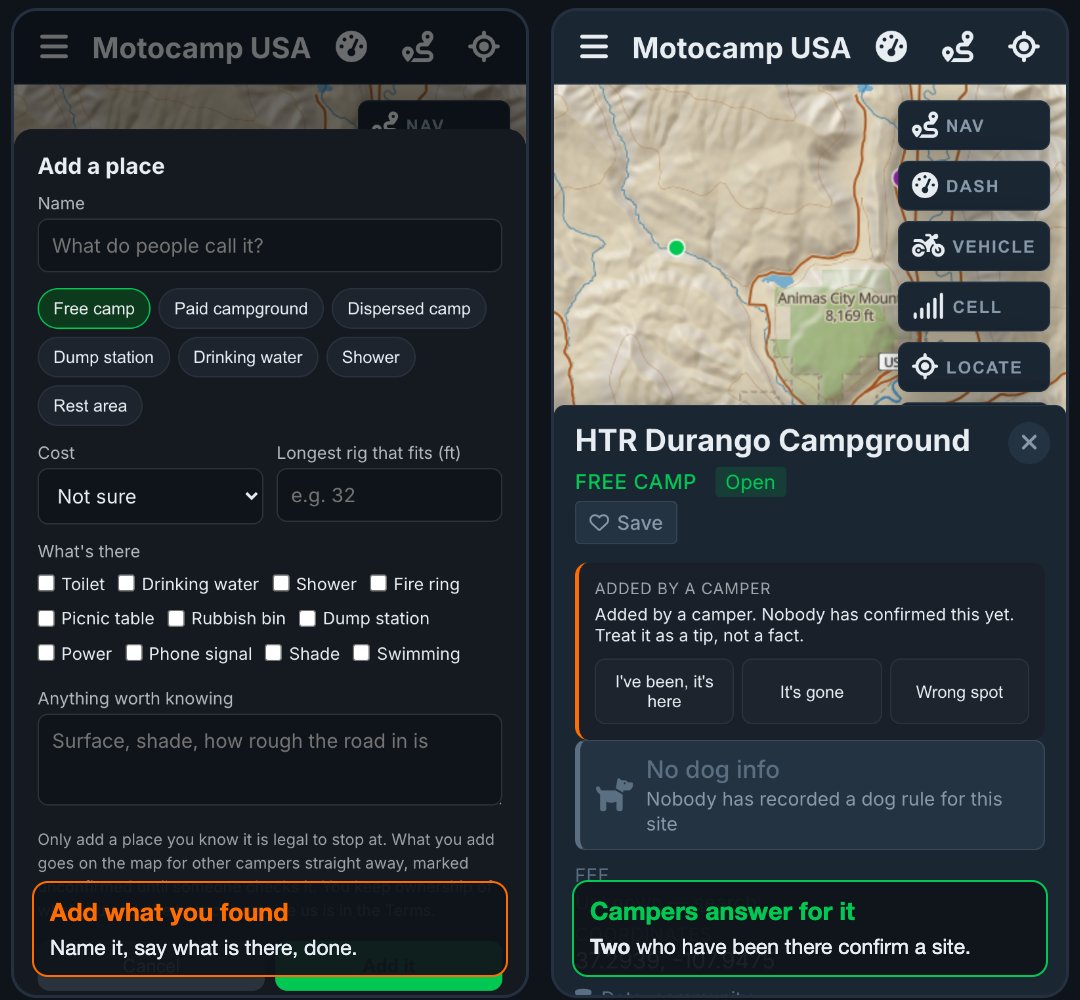Screen dimensions: 1080x1000
Task: Save HTR Durango Campground with heart button
Action: point(626,523)
